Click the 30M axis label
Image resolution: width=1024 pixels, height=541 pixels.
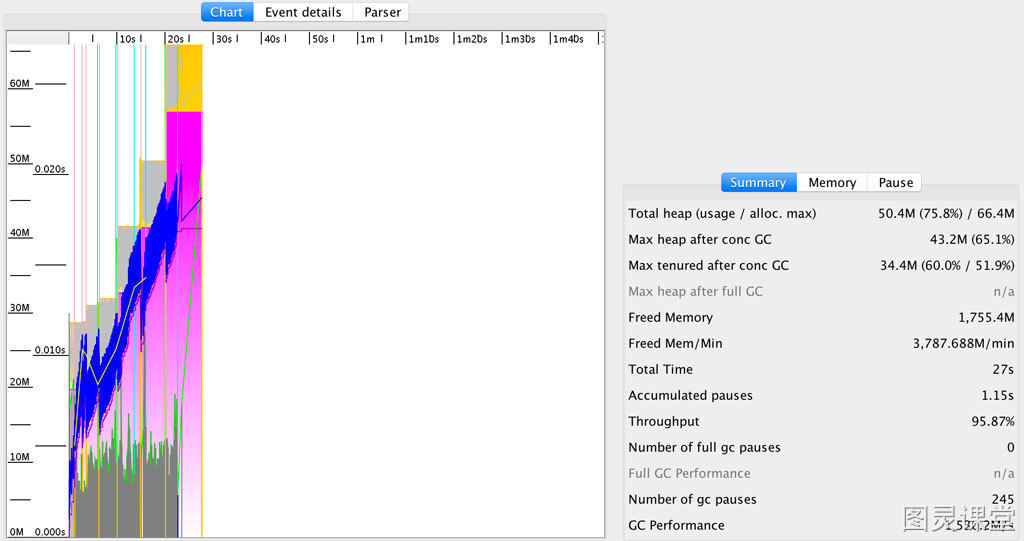point(20,308)
